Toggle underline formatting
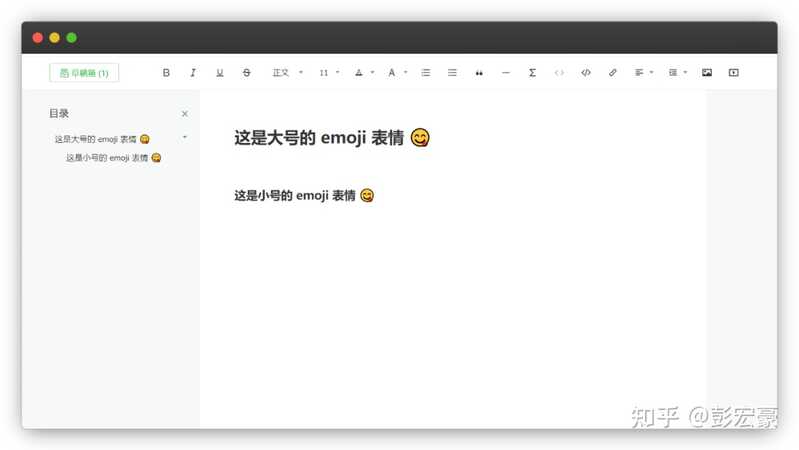Viewport: 799px width, 450px height. pos(220,73)
